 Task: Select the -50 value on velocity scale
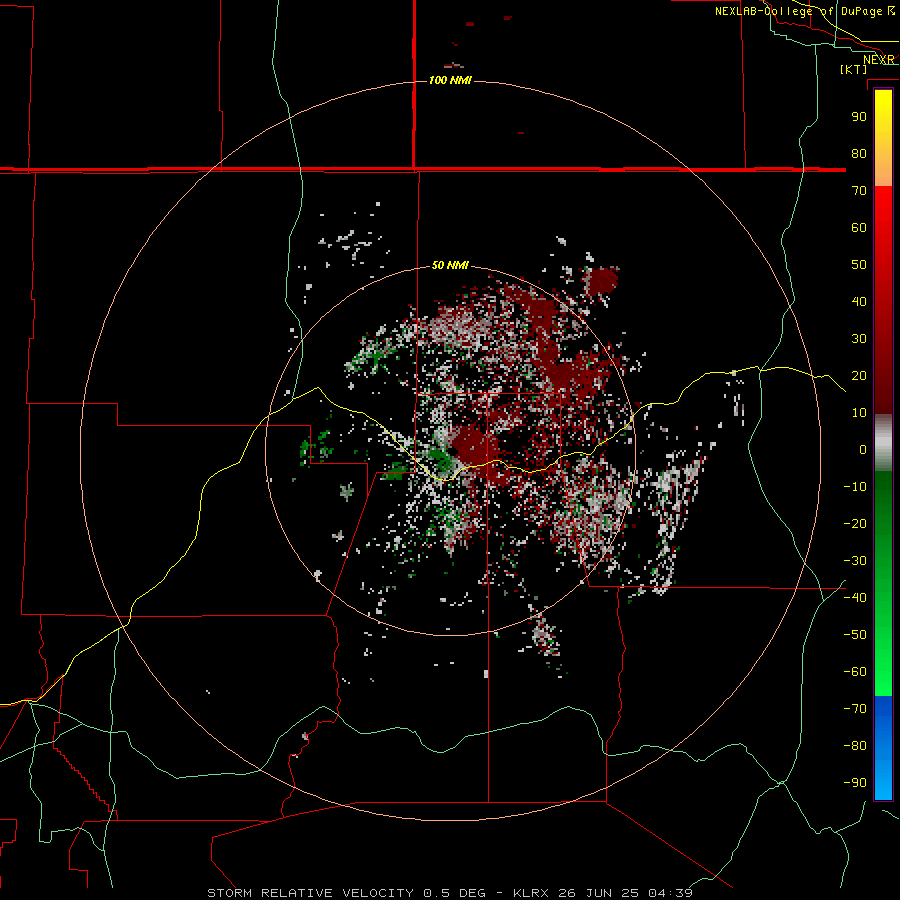[855, 635]
